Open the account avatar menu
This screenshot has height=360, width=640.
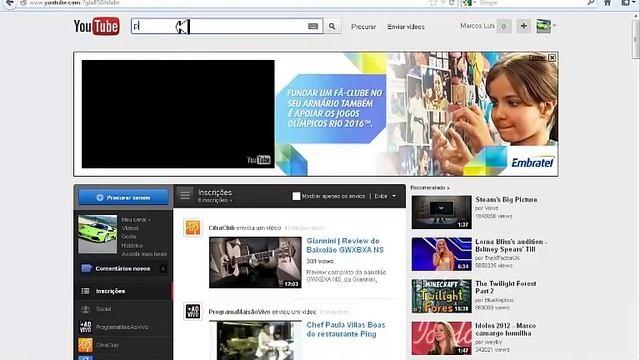tap(546, 26)
